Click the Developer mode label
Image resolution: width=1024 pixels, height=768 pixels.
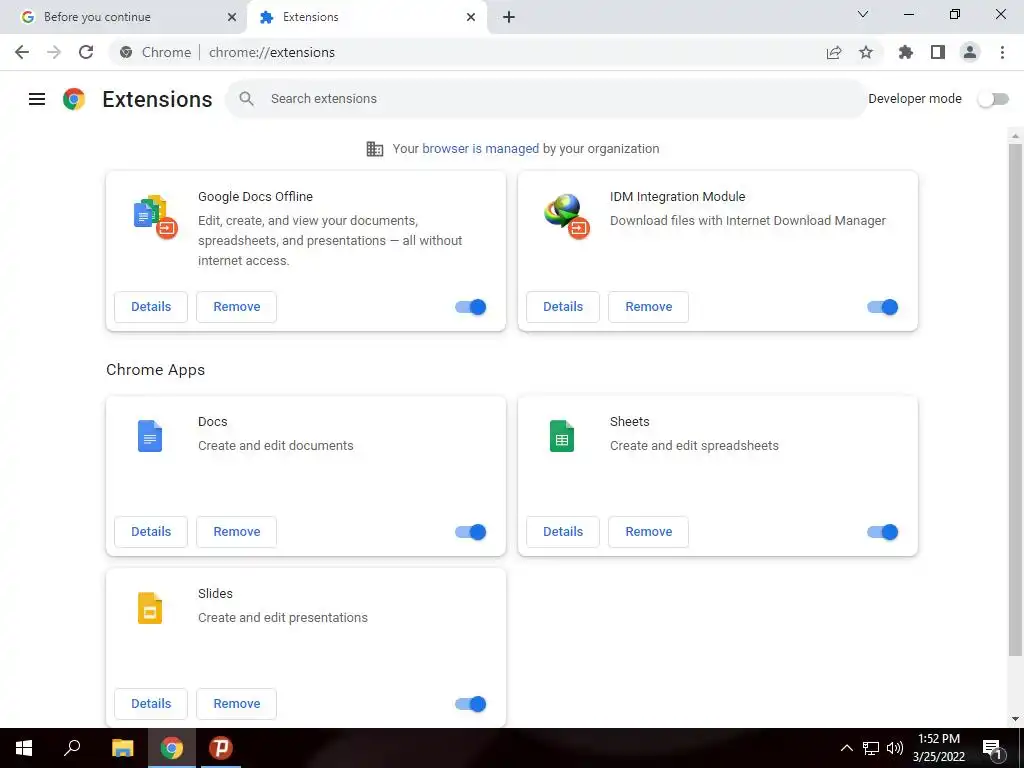click(914, 99)
